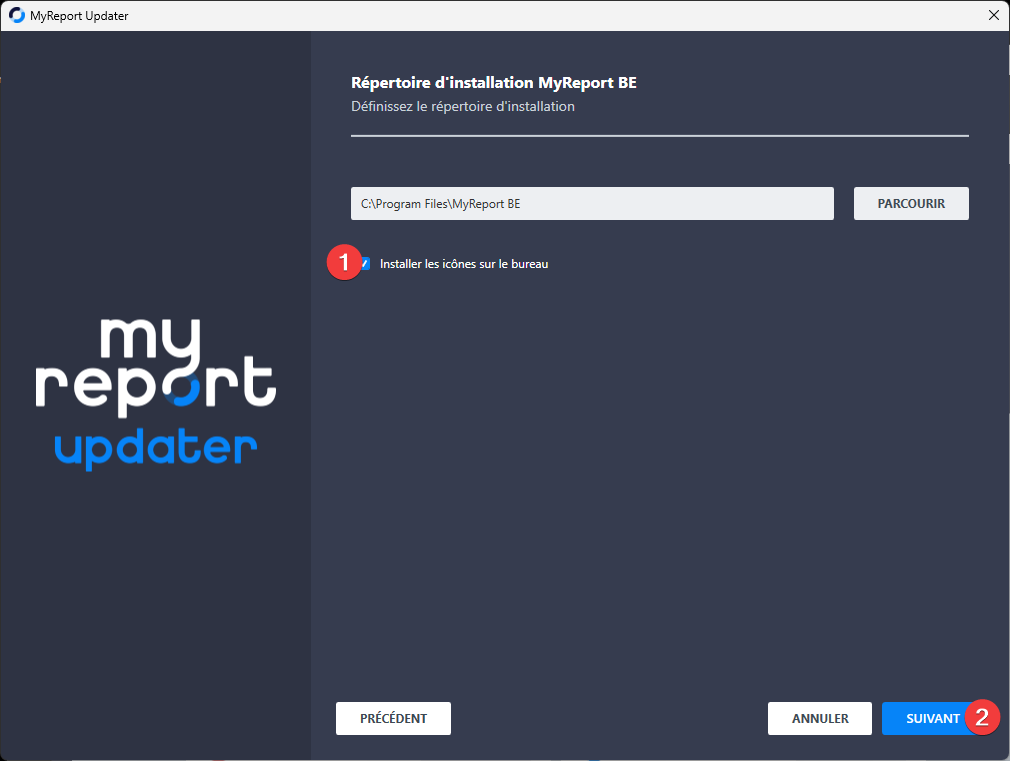Click the PARCOURIR browse button
Viewport: 1010px width, 761px height.
point(911,204)
